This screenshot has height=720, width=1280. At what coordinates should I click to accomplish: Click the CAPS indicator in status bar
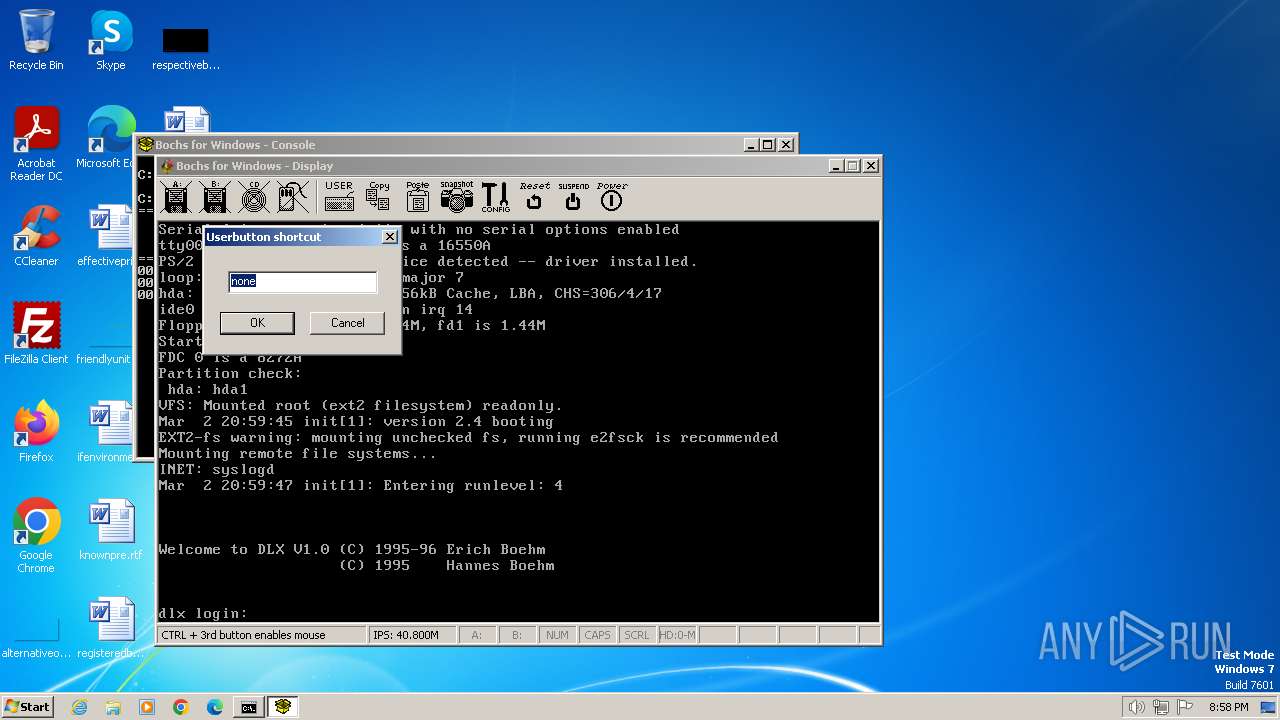597,635
